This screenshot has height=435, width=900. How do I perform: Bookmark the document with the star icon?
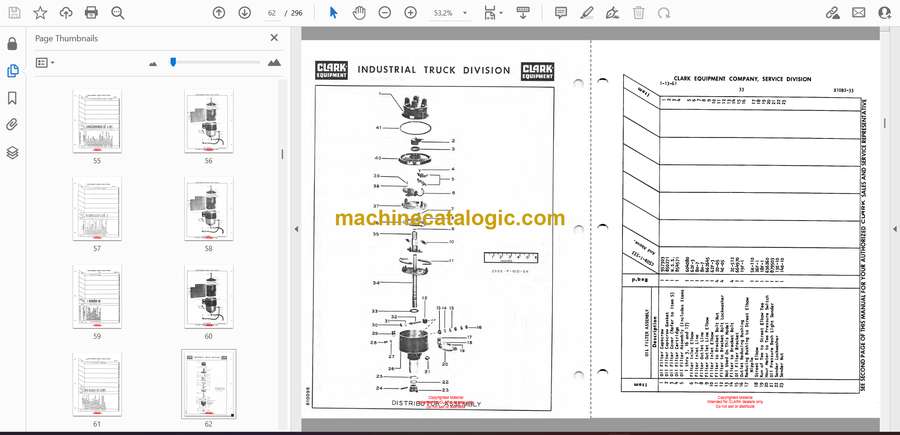point(40,13)
